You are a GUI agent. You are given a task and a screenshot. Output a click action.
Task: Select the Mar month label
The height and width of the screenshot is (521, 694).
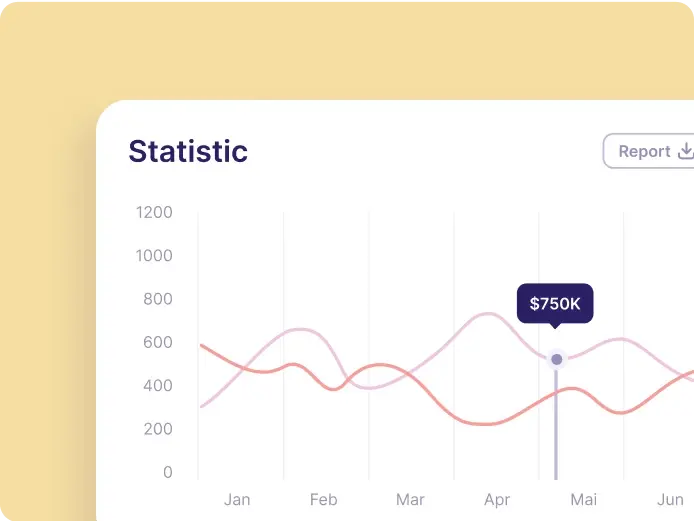tap(410, 500)
